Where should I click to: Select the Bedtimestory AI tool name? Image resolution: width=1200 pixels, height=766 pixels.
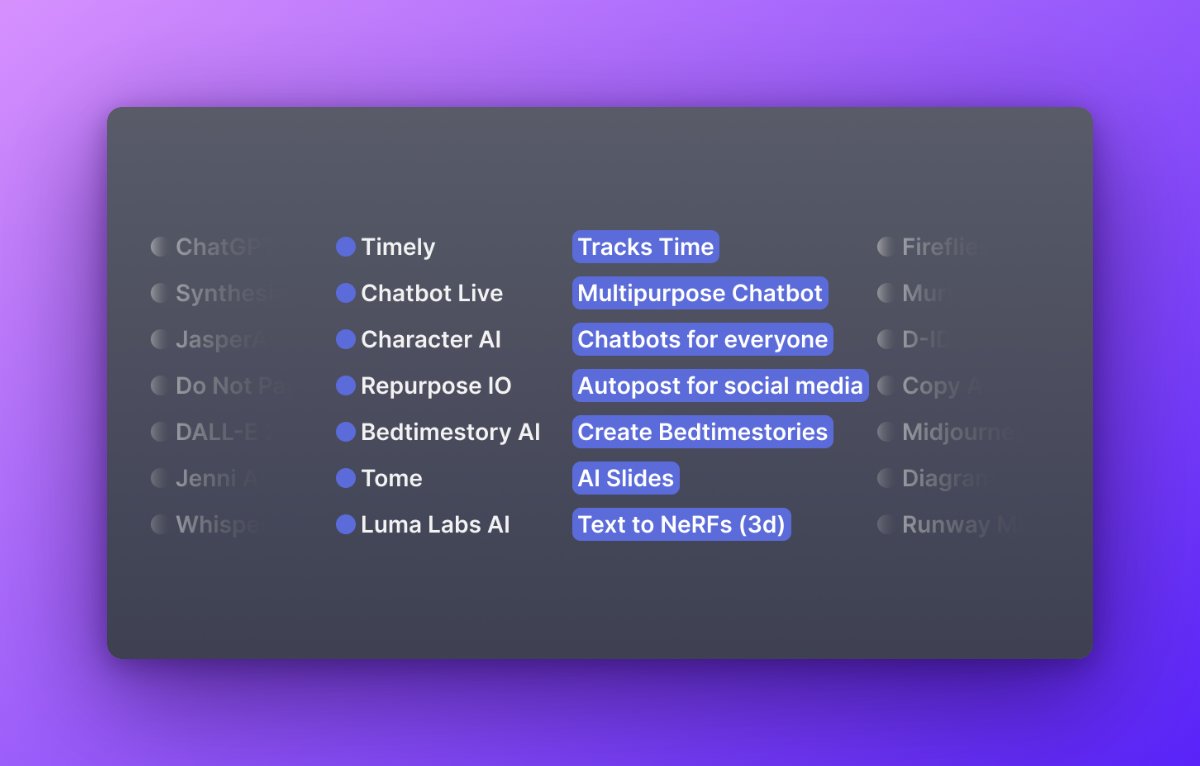pyautogui.click(x=451, y=432)
